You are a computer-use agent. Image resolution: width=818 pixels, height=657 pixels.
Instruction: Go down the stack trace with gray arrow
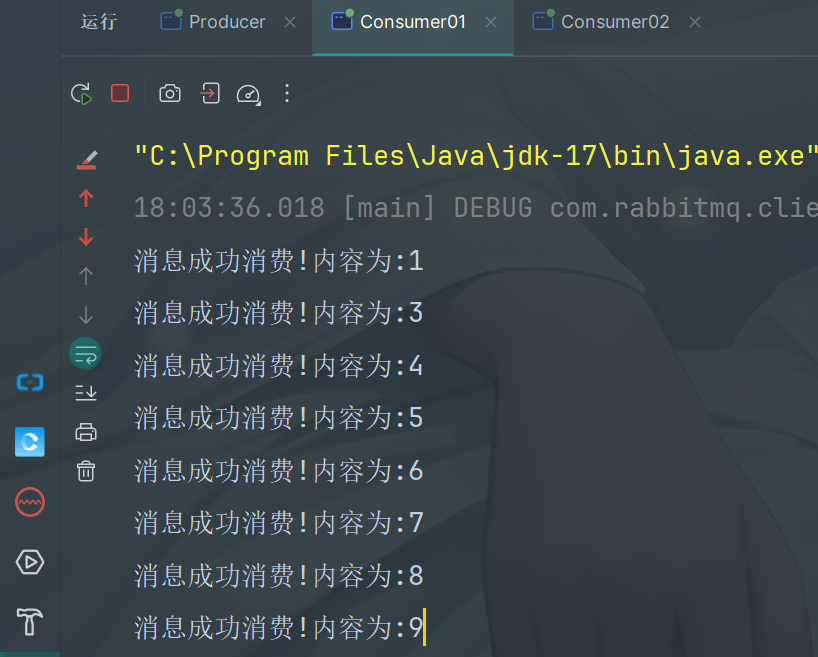coord(86,315)
